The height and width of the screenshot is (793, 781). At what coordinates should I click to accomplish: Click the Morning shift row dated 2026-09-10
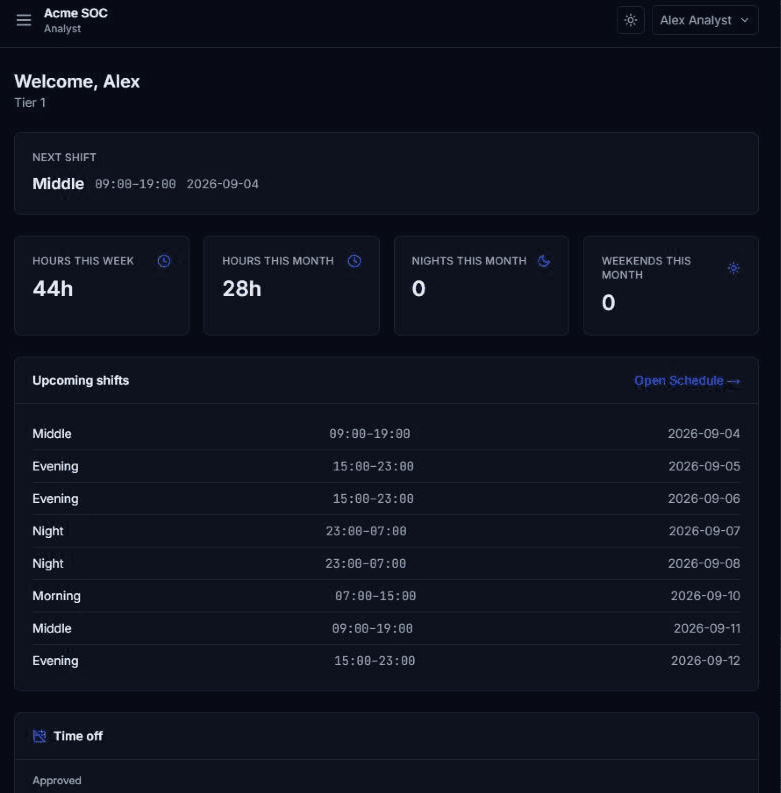pos(386,596)
